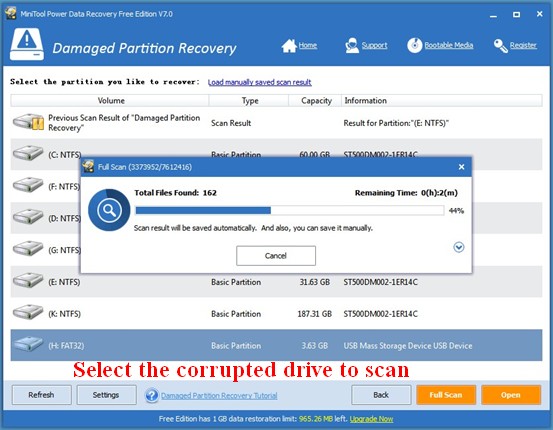This screenshot has height=430, width=553.
Task: Click Remaining Time 0(h):2(m) text
Action: coord(406,193)
